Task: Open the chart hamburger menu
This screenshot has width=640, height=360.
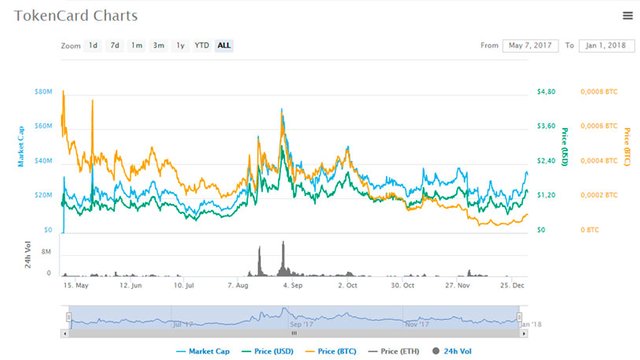Action: [x=627, y=16]
